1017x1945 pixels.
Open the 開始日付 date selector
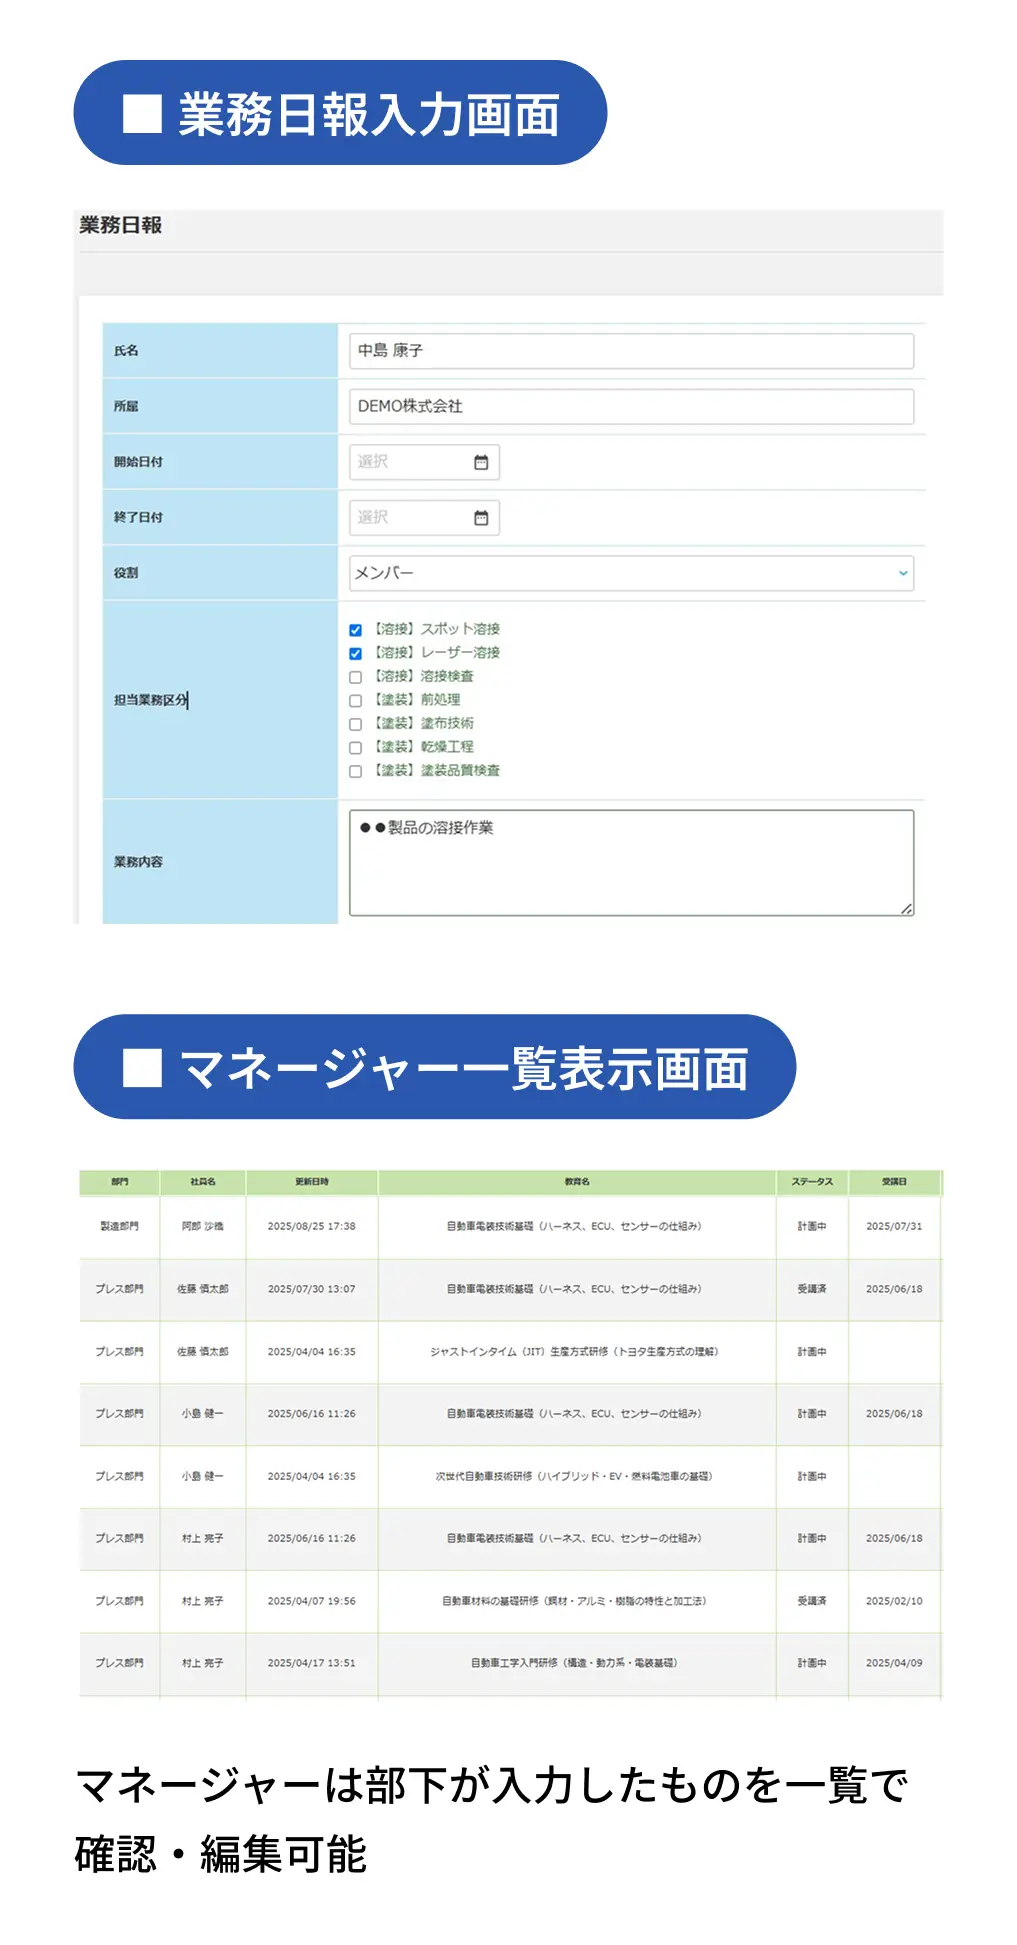[x=410, y=462]
